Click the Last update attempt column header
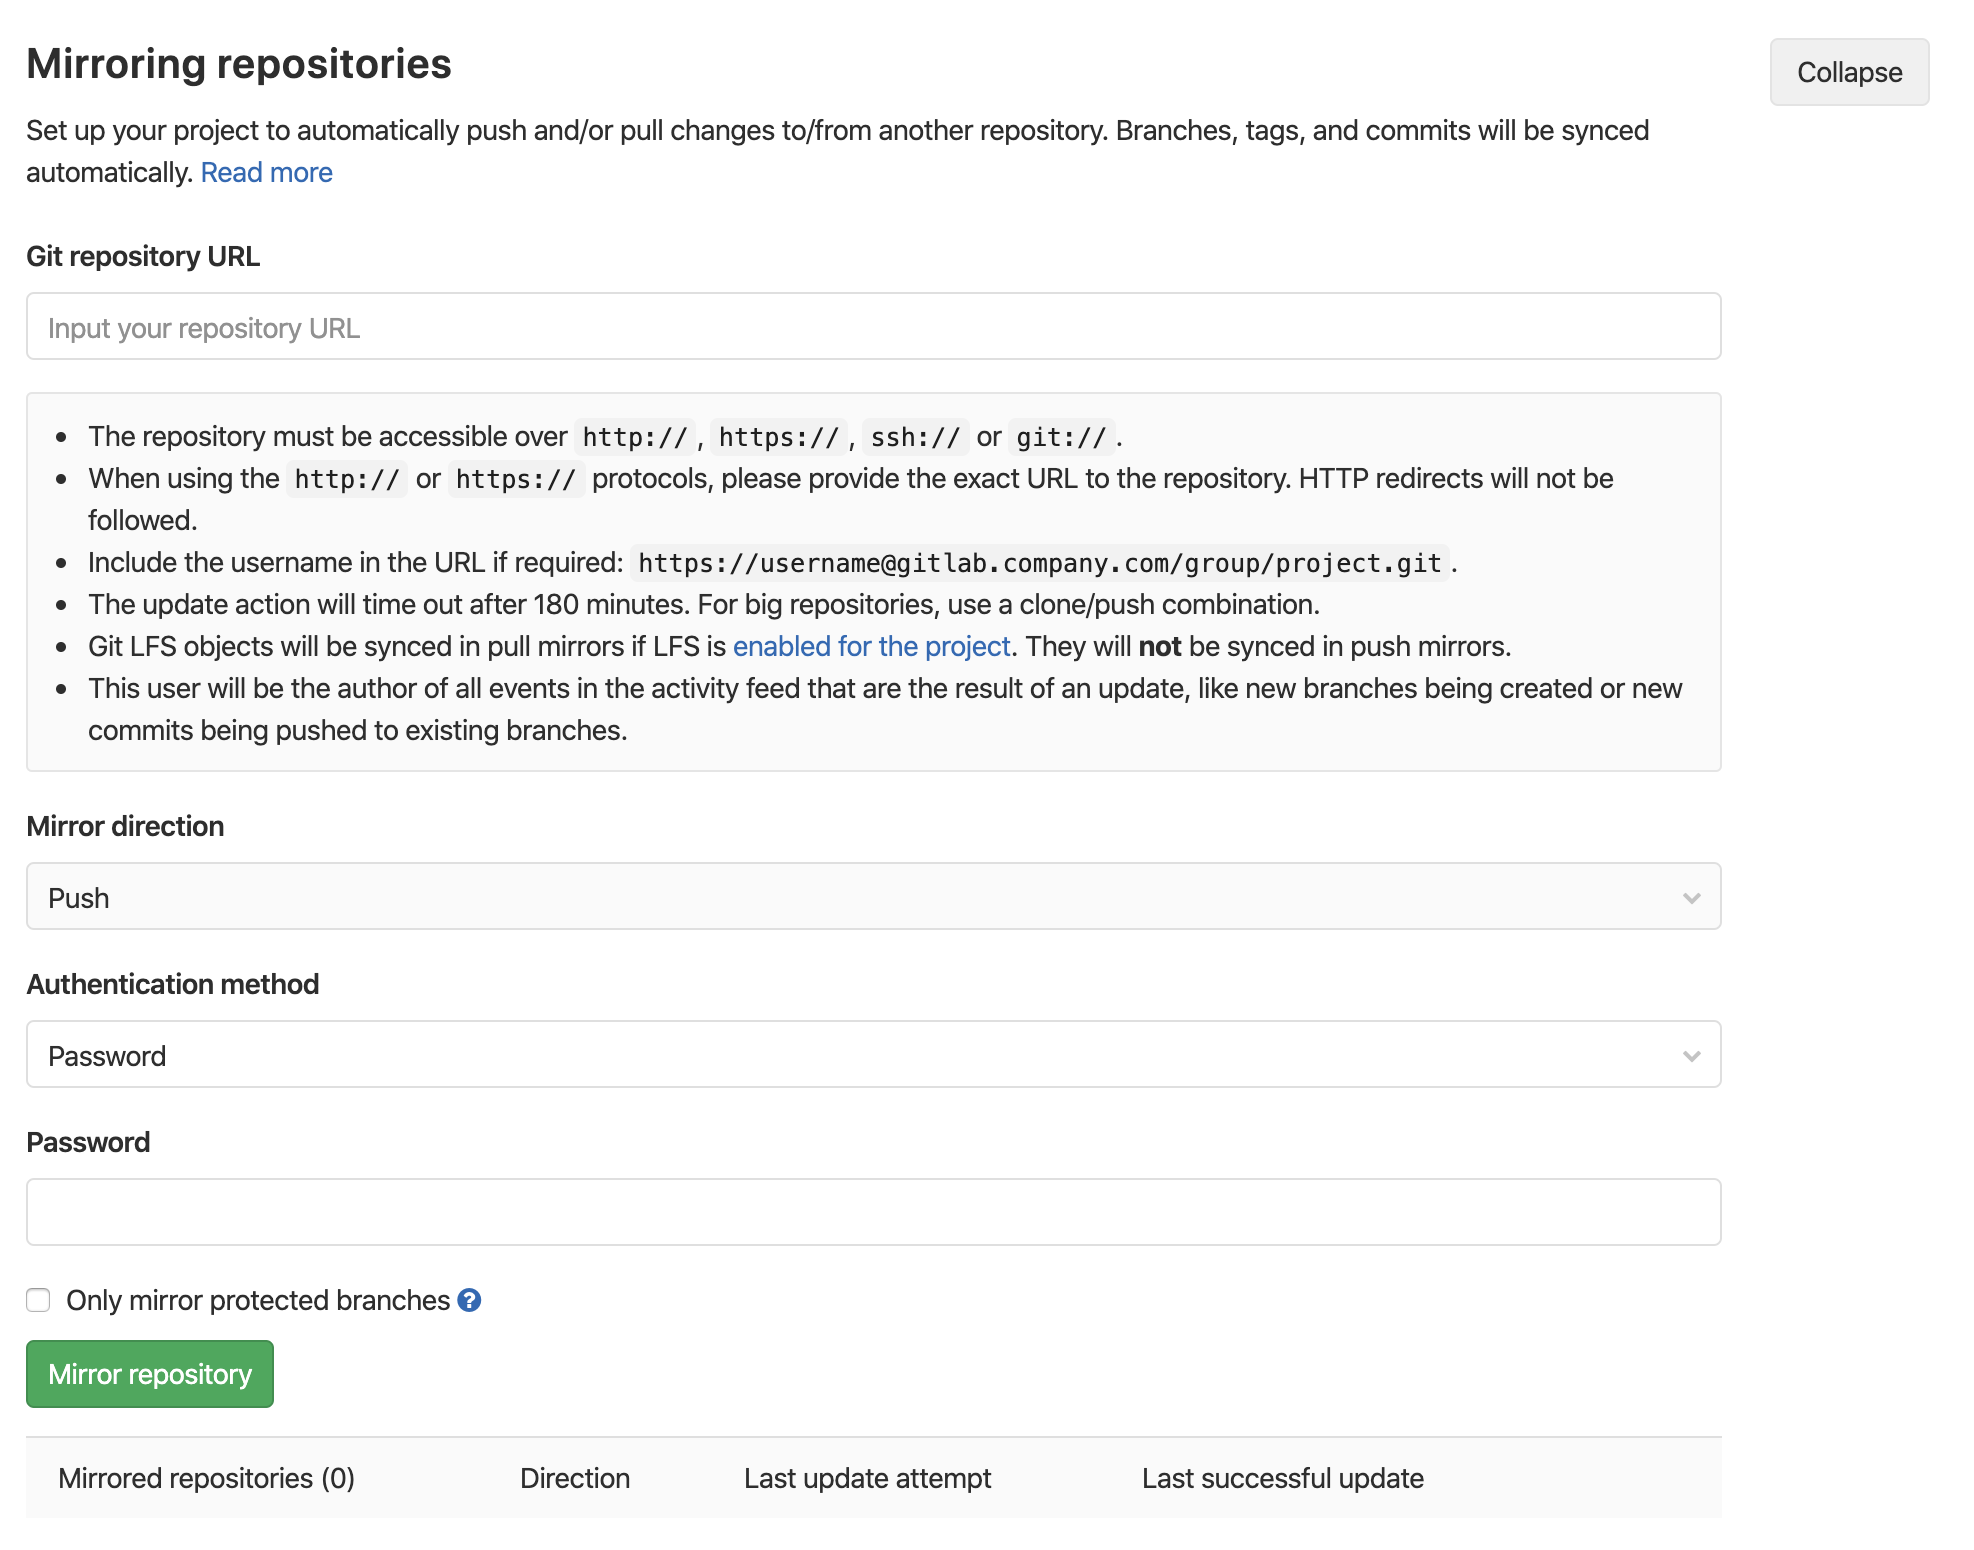Screen dimensions: 1974x1550 [867, 1478]
